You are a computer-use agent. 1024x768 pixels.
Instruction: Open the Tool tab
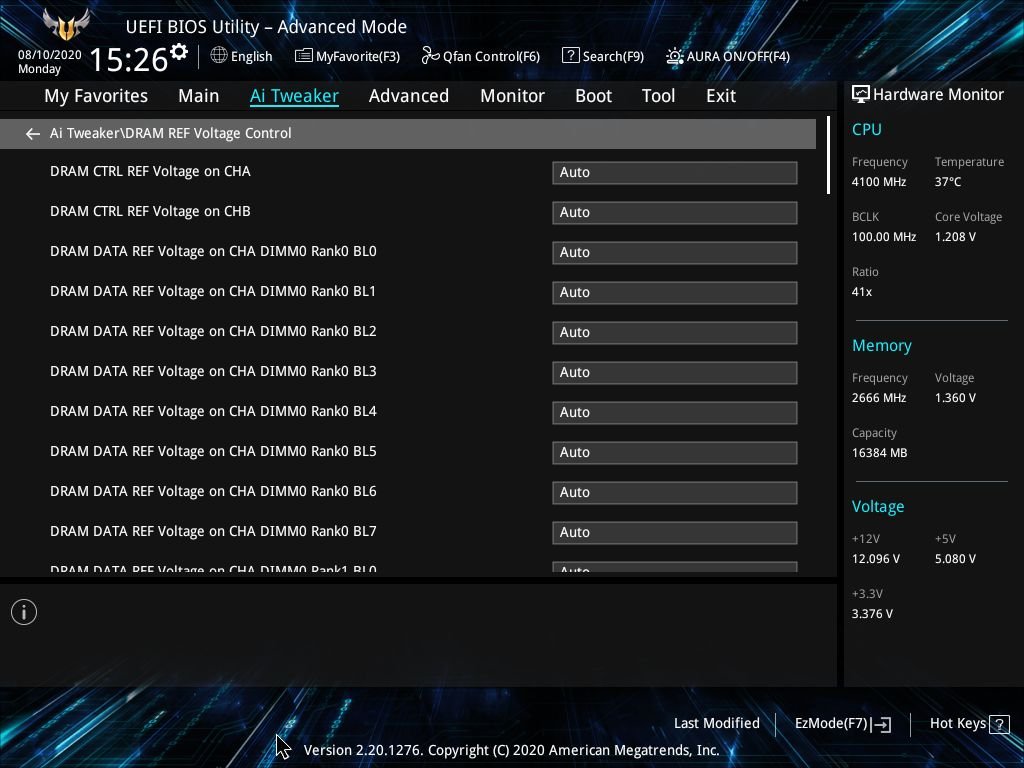tap(658, 96)
